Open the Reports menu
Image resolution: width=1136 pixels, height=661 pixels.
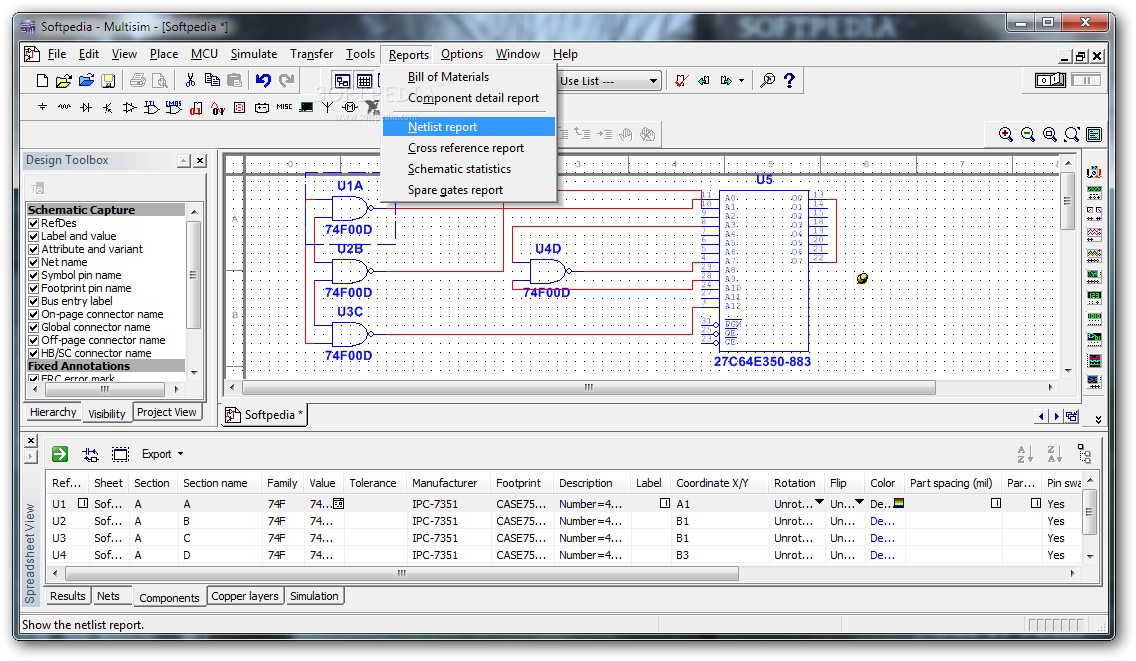tap(409, 54)
